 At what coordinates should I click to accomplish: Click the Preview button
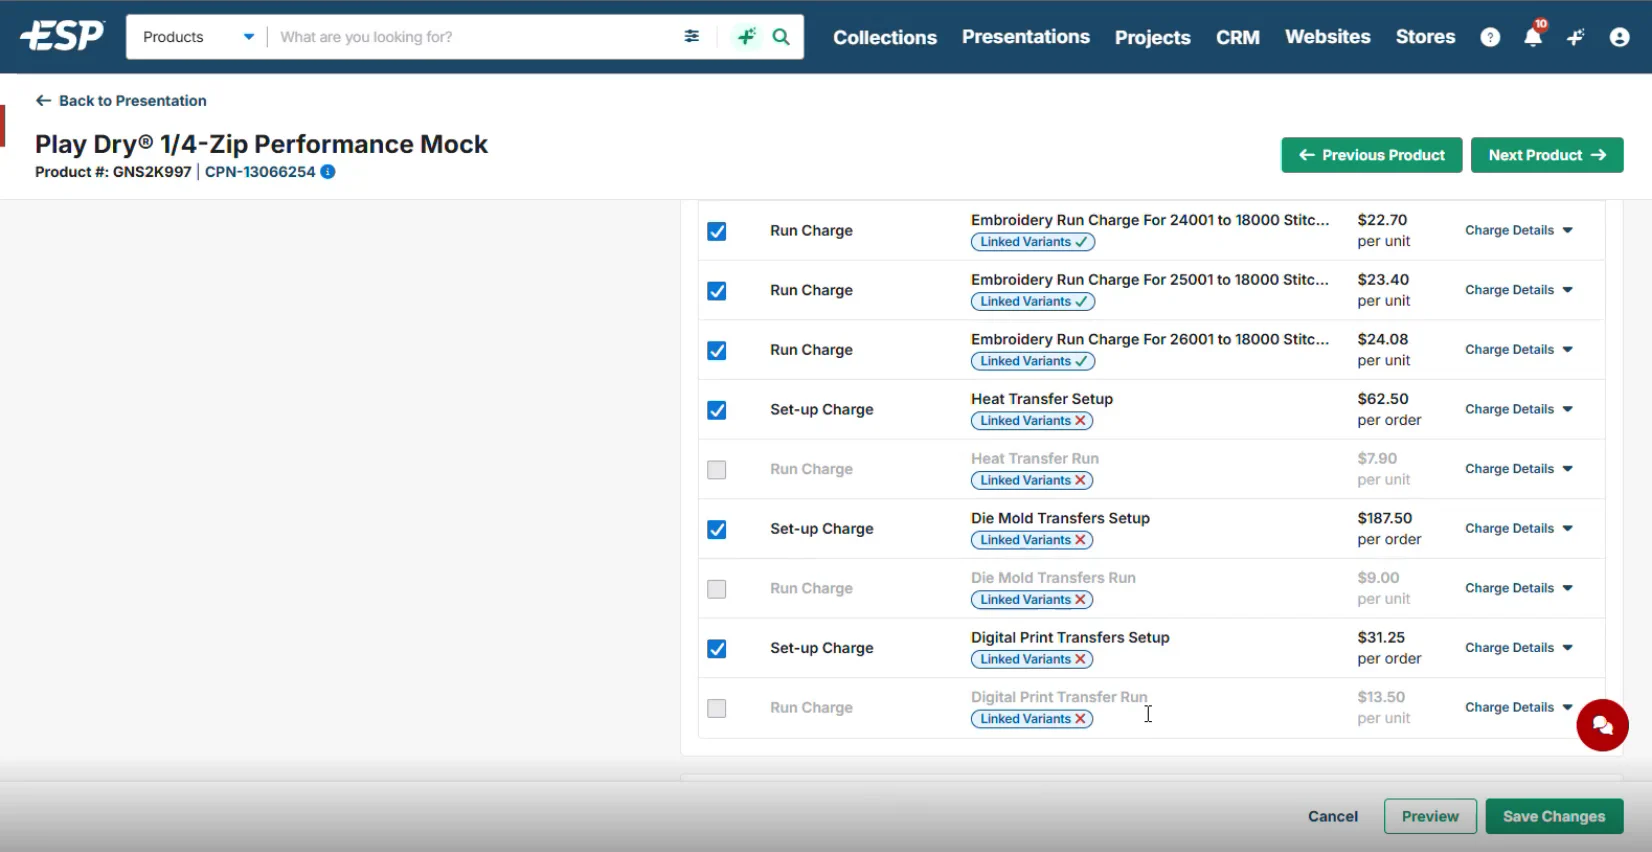[1430, 817]
